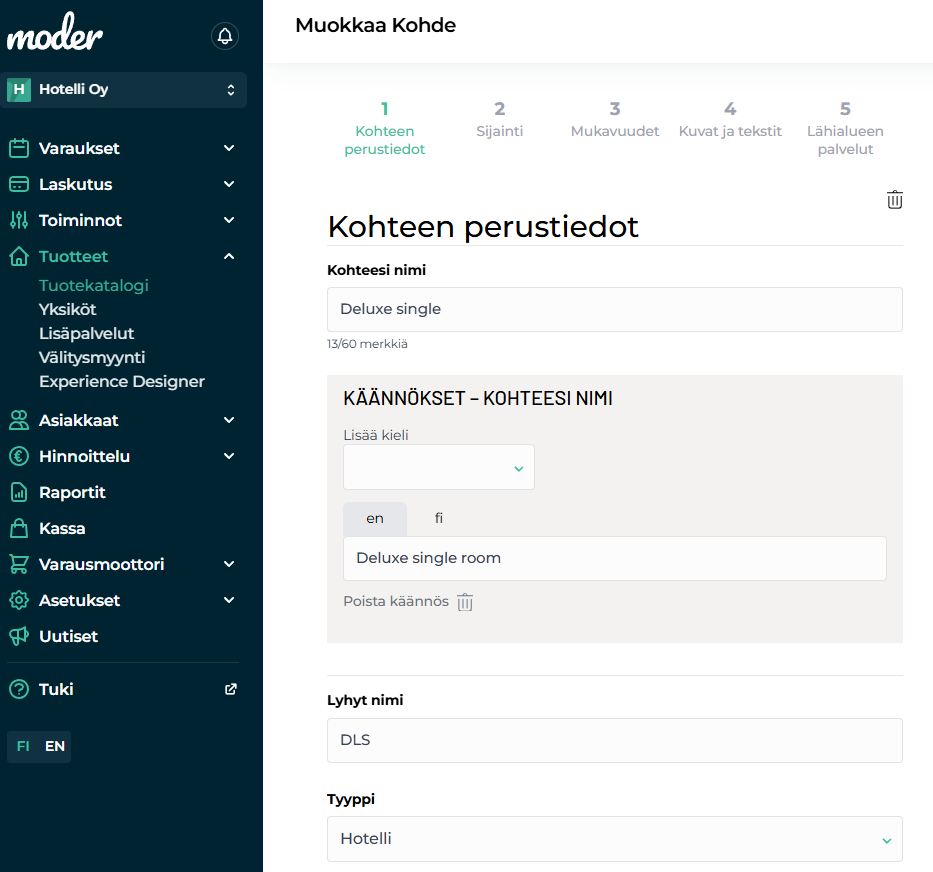Image resolution: width=933 pixels, height=872 pixels.
Task: Go to step 2 Sijainti
Action: click(x=499, y=119)
